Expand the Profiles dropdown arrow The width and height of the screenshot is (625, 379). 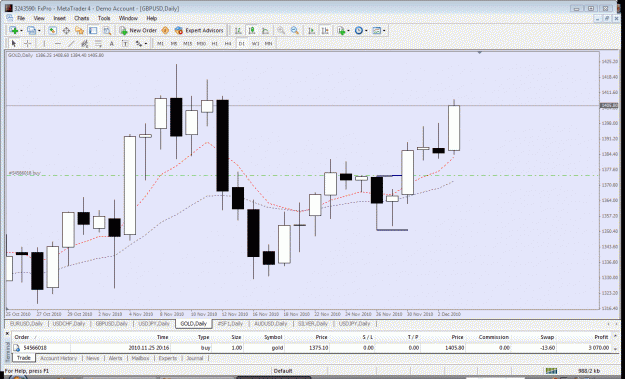click(x=39, y=31)
